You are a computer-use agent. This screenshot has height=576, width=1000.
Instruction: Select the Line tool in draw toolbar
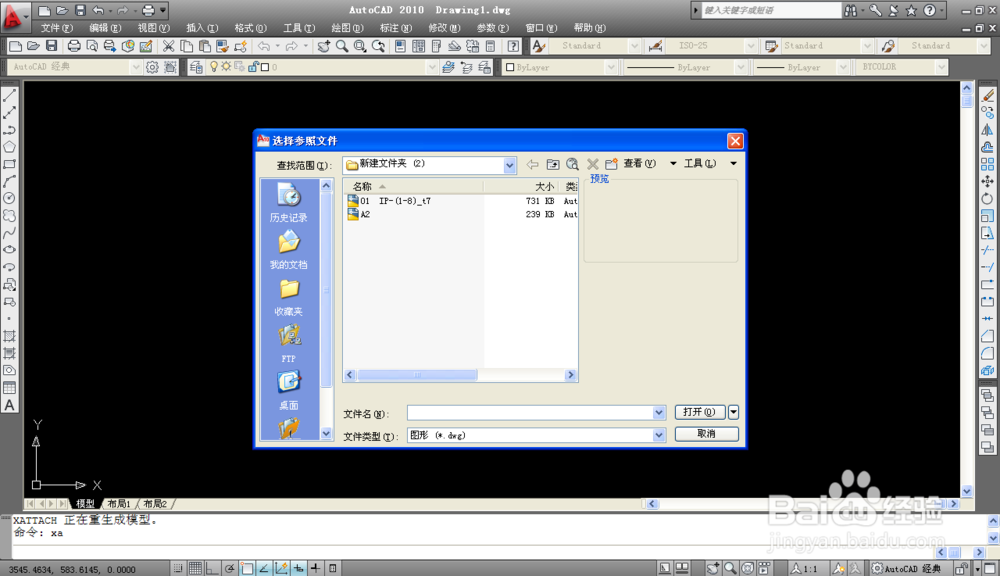(x=10, y=96)
